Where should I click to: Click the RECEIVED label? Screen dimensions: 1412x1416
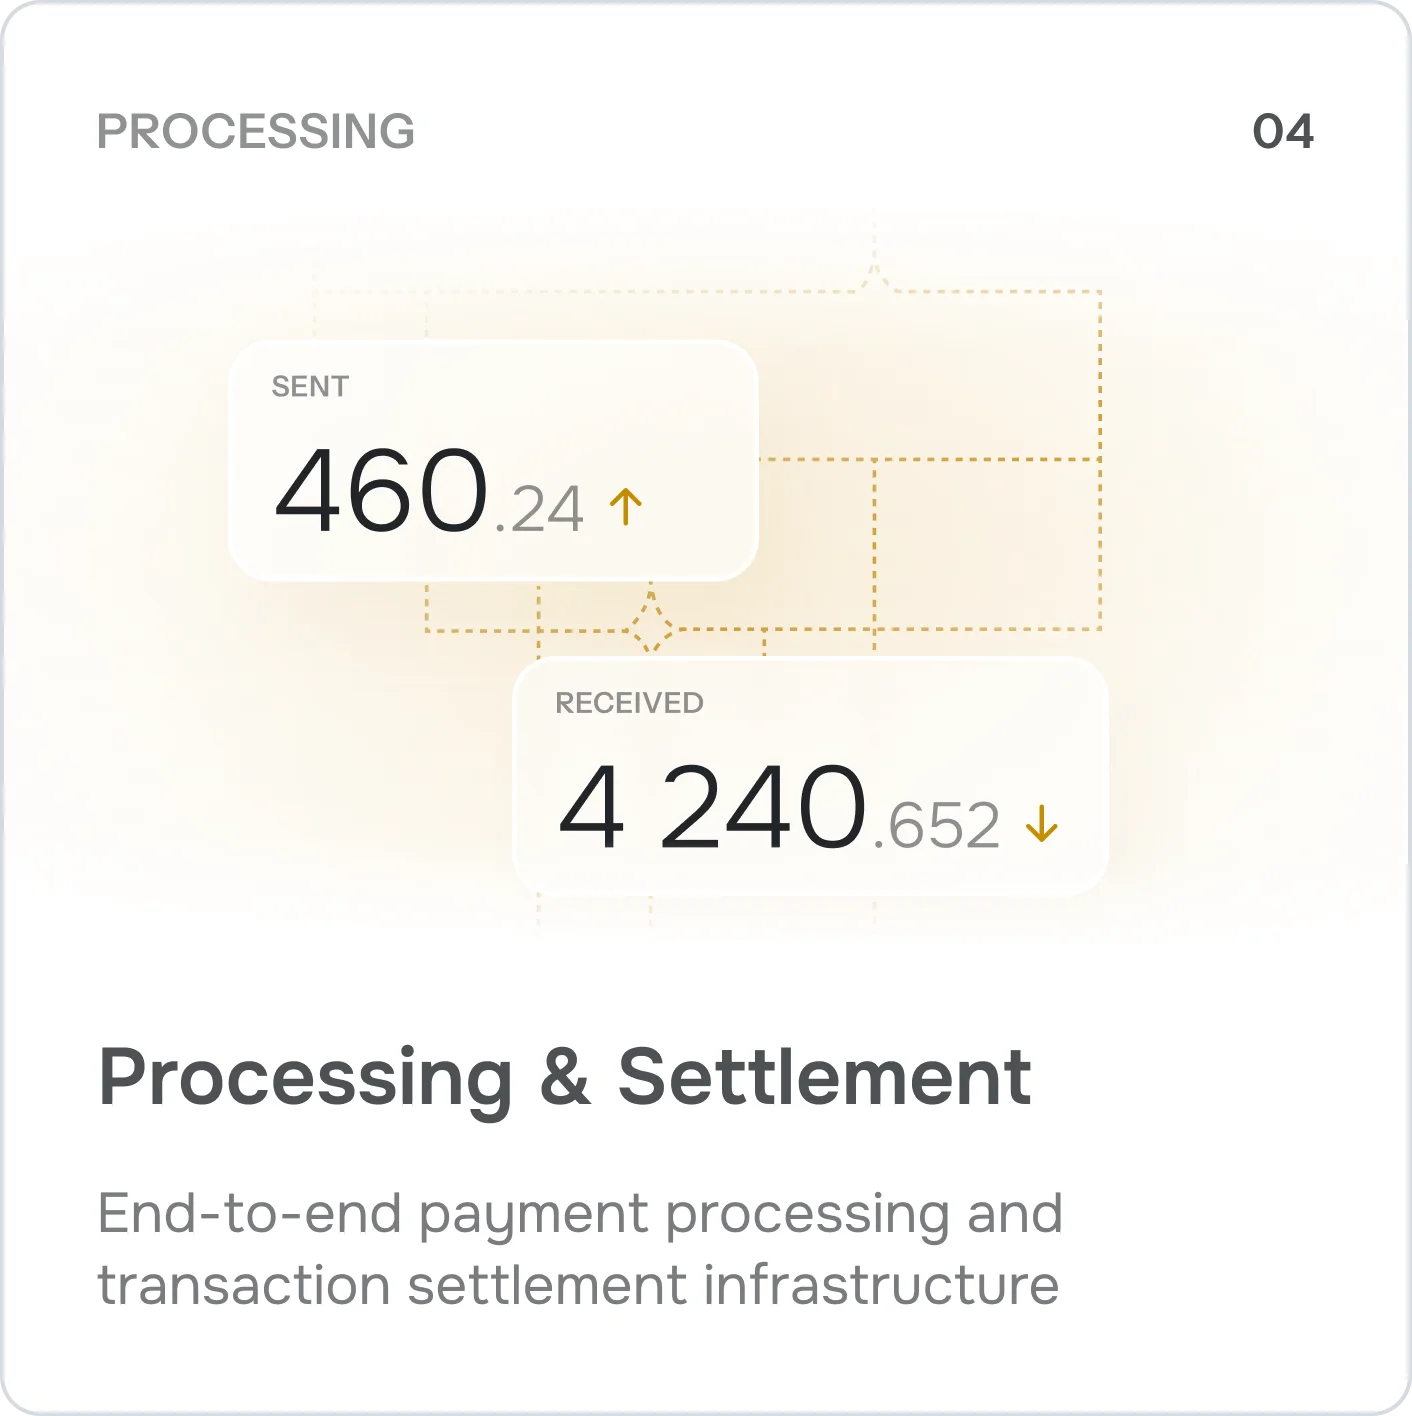point(629,703)
